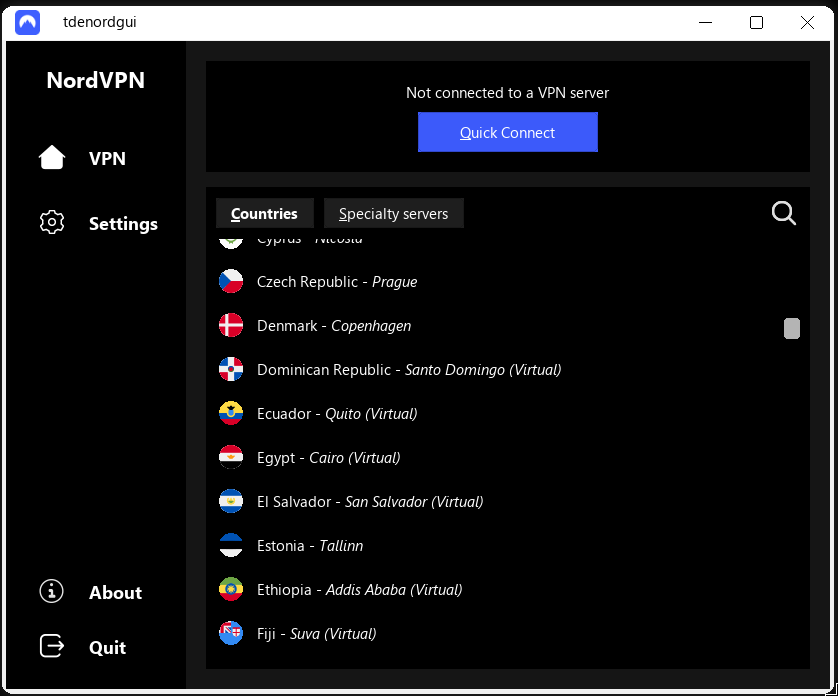
Task: Click the country list scrollbar thumb
Action: point(792,328)
